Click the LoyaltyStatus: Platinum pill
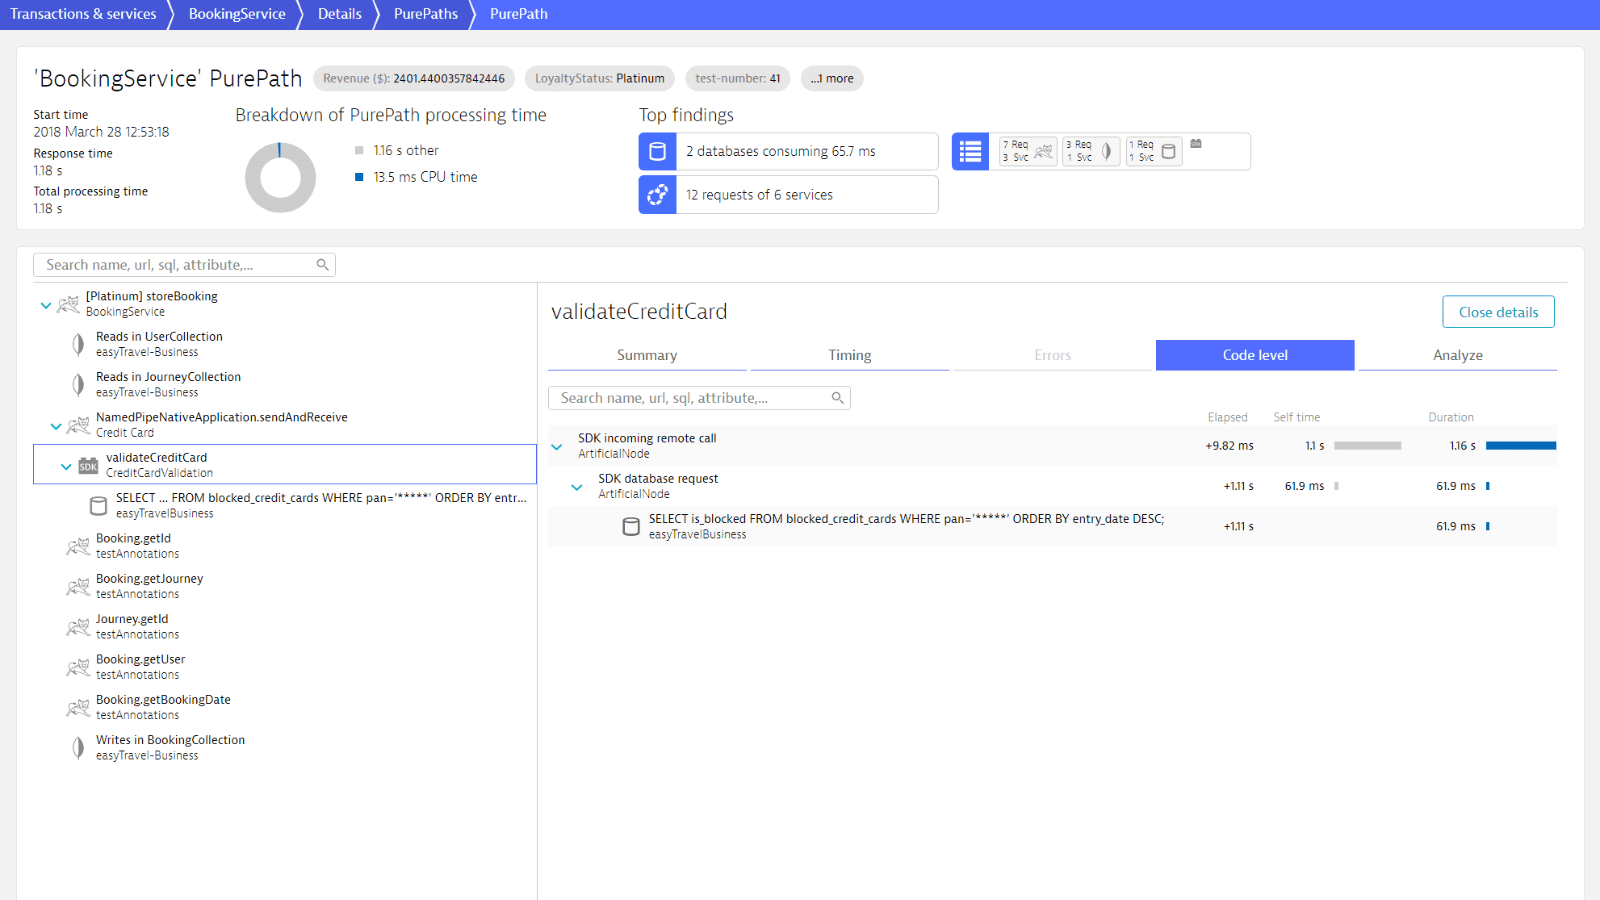This screenshot has width=1600, height=900. coord(600,79)
